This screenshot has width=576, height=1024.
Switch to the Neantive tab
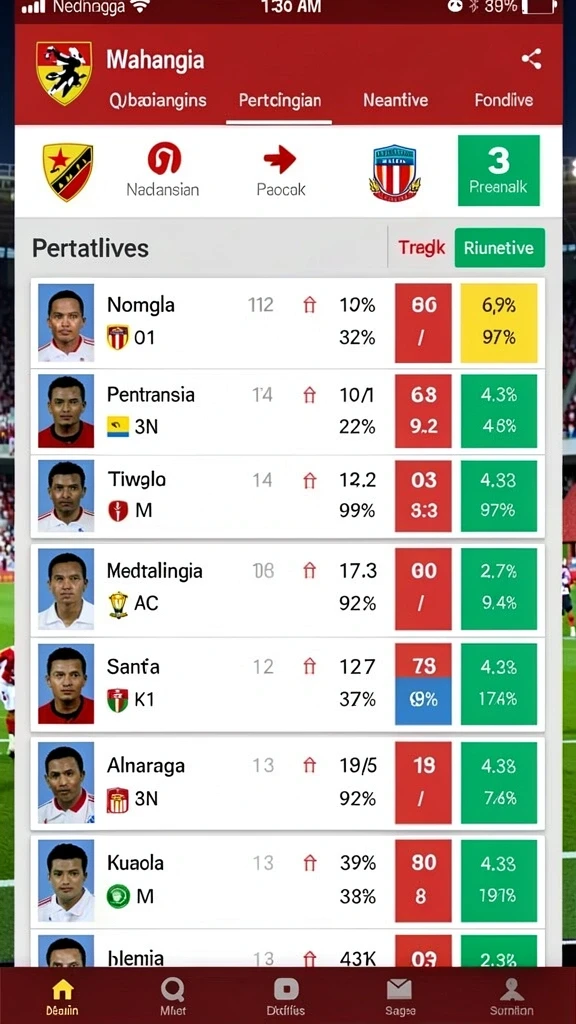click(395, 101)
